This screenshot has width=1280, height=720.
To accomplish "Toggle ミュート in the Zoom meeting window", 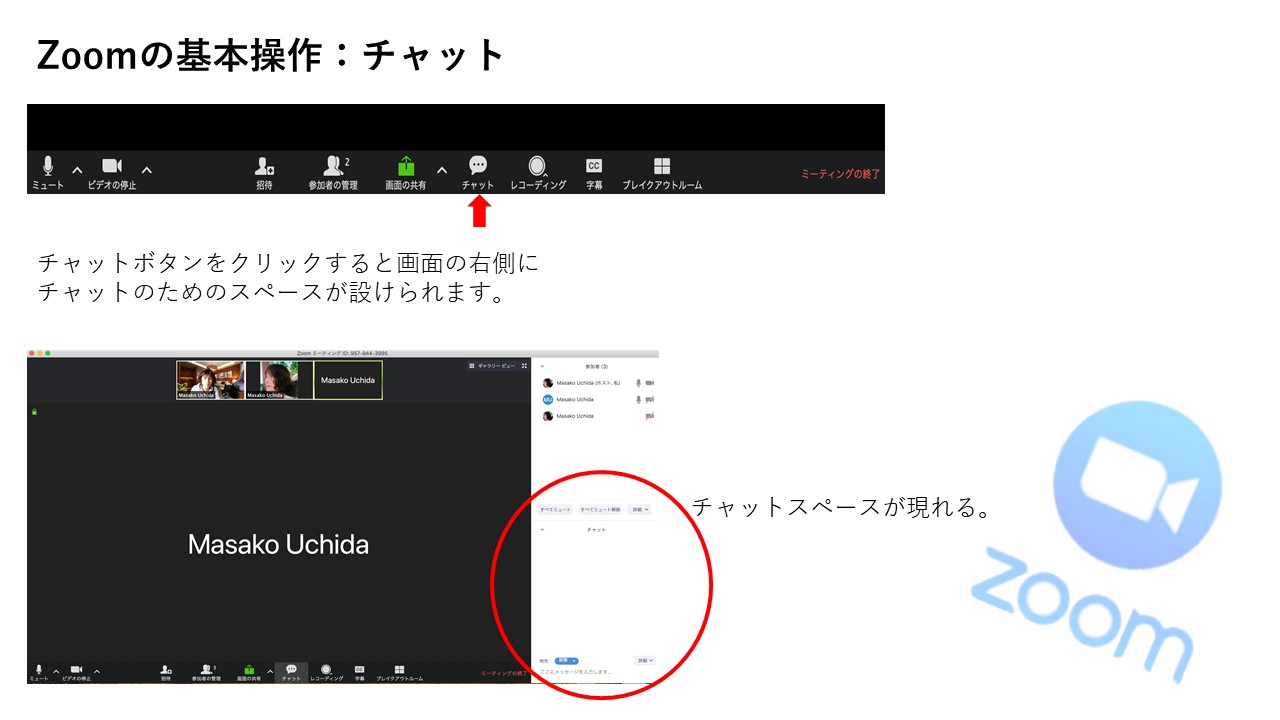I will coord(38,672).
